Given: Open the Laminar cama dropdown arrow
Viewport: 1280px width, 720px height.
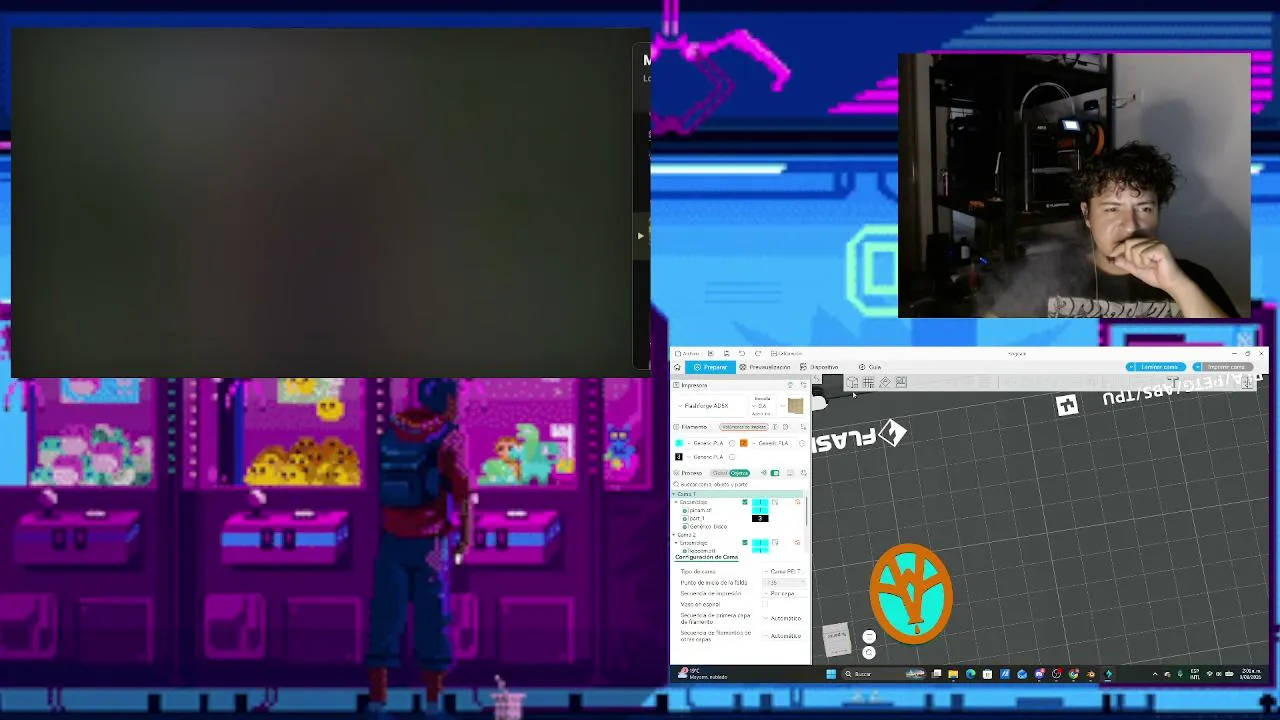Looking at the screenshot, I should (x=1131, y=367).
